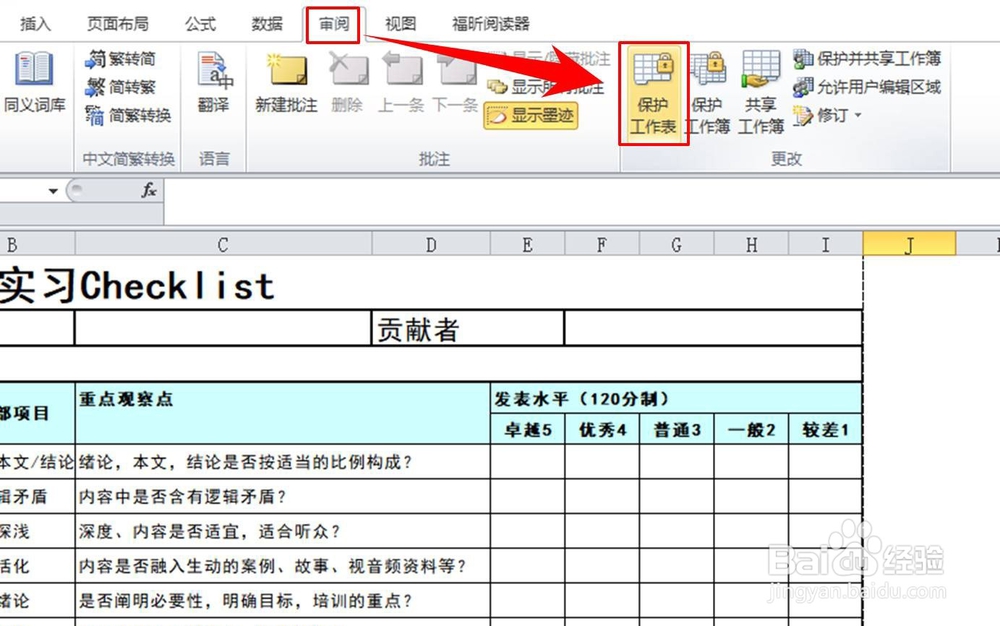Open the 数据 (Data) ribbon tab
This screenshot has width=1000, height=626.
coord(267,24)
